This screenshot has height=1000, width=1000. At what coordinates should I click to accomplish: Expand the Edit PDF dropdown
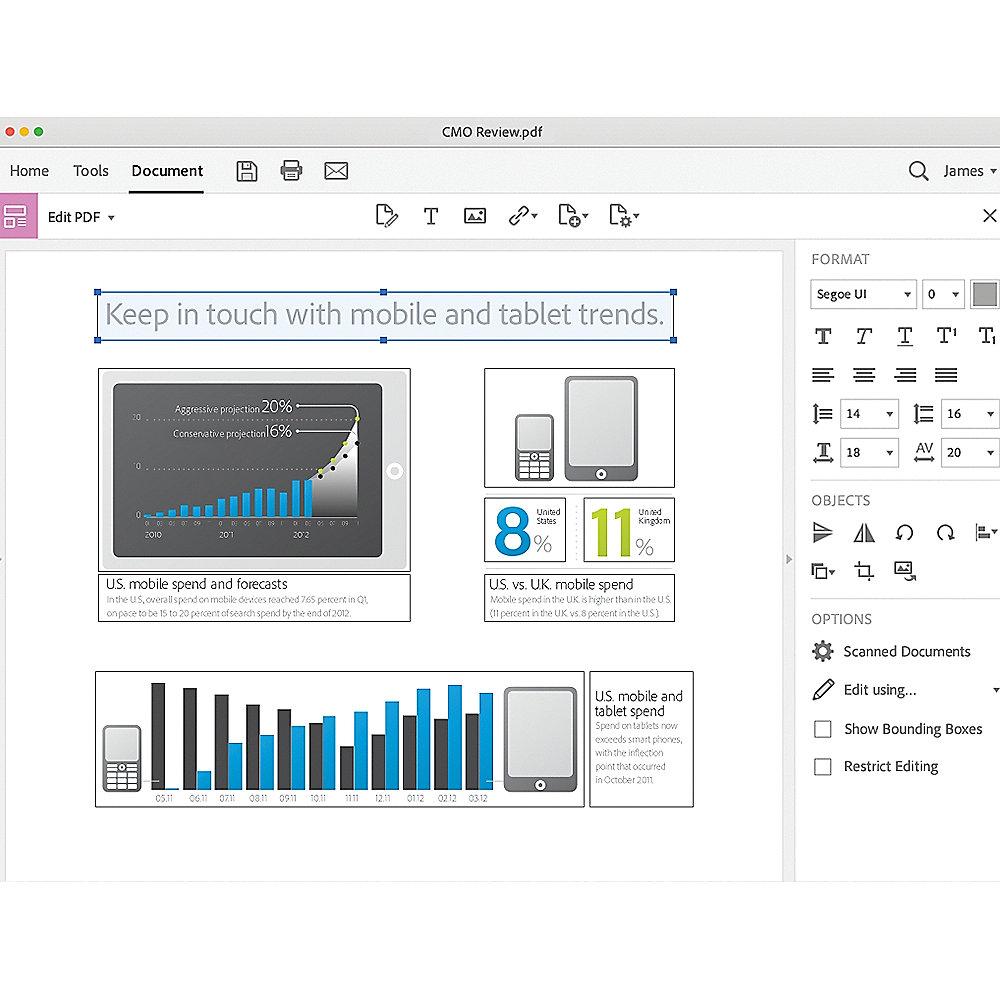(82, 217)
